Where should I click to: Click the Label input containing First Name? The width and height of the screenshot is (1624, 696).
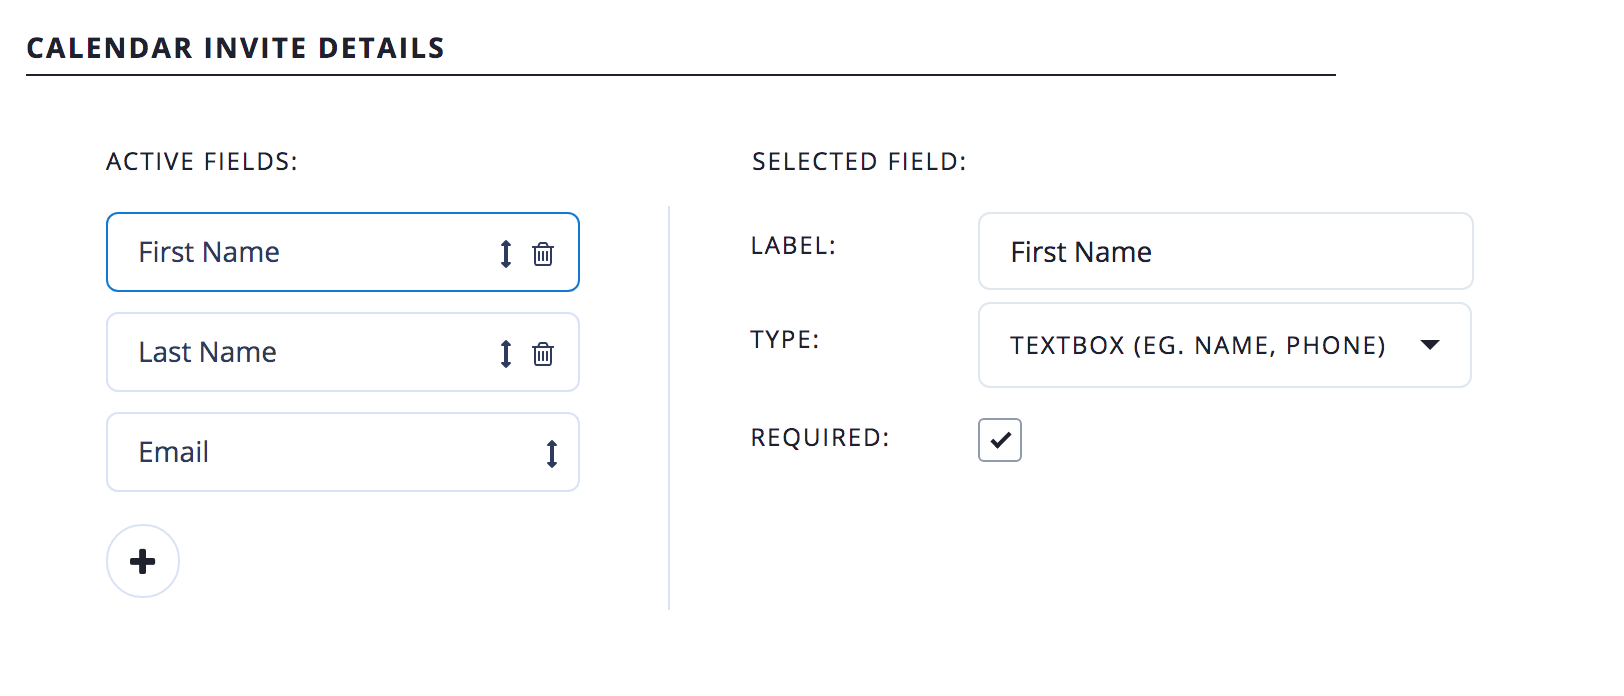[1225, 252]
